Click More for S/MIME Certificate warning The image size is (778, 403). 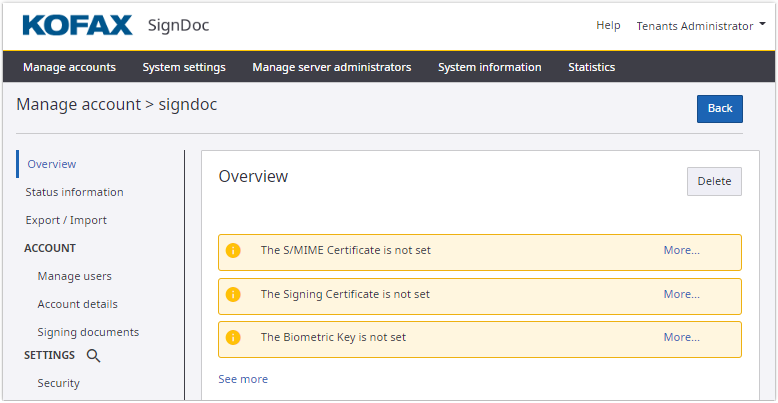click(x=681, y=251)
